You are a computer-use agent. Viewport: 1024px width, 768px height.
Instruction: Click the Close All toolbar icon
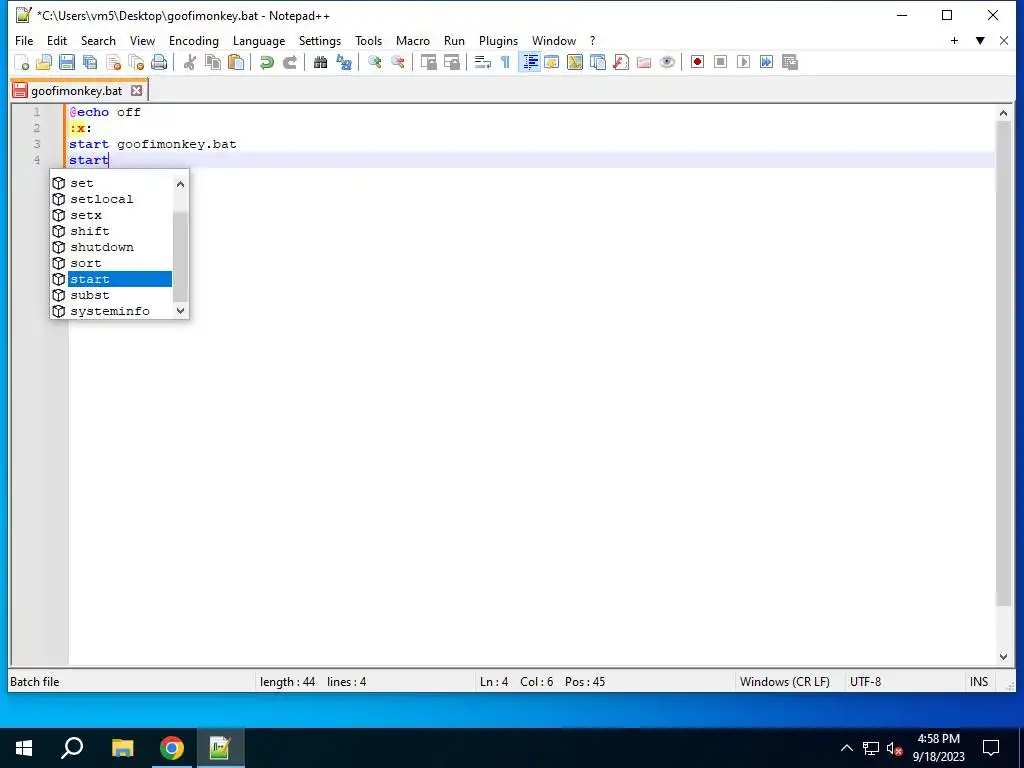pyautogui.click(x=136, y=62)
